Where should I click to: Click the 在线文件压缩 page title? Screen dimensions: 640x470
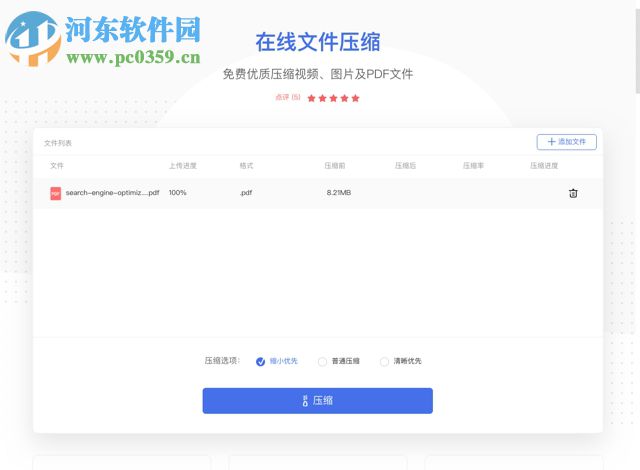pos(318,42)
